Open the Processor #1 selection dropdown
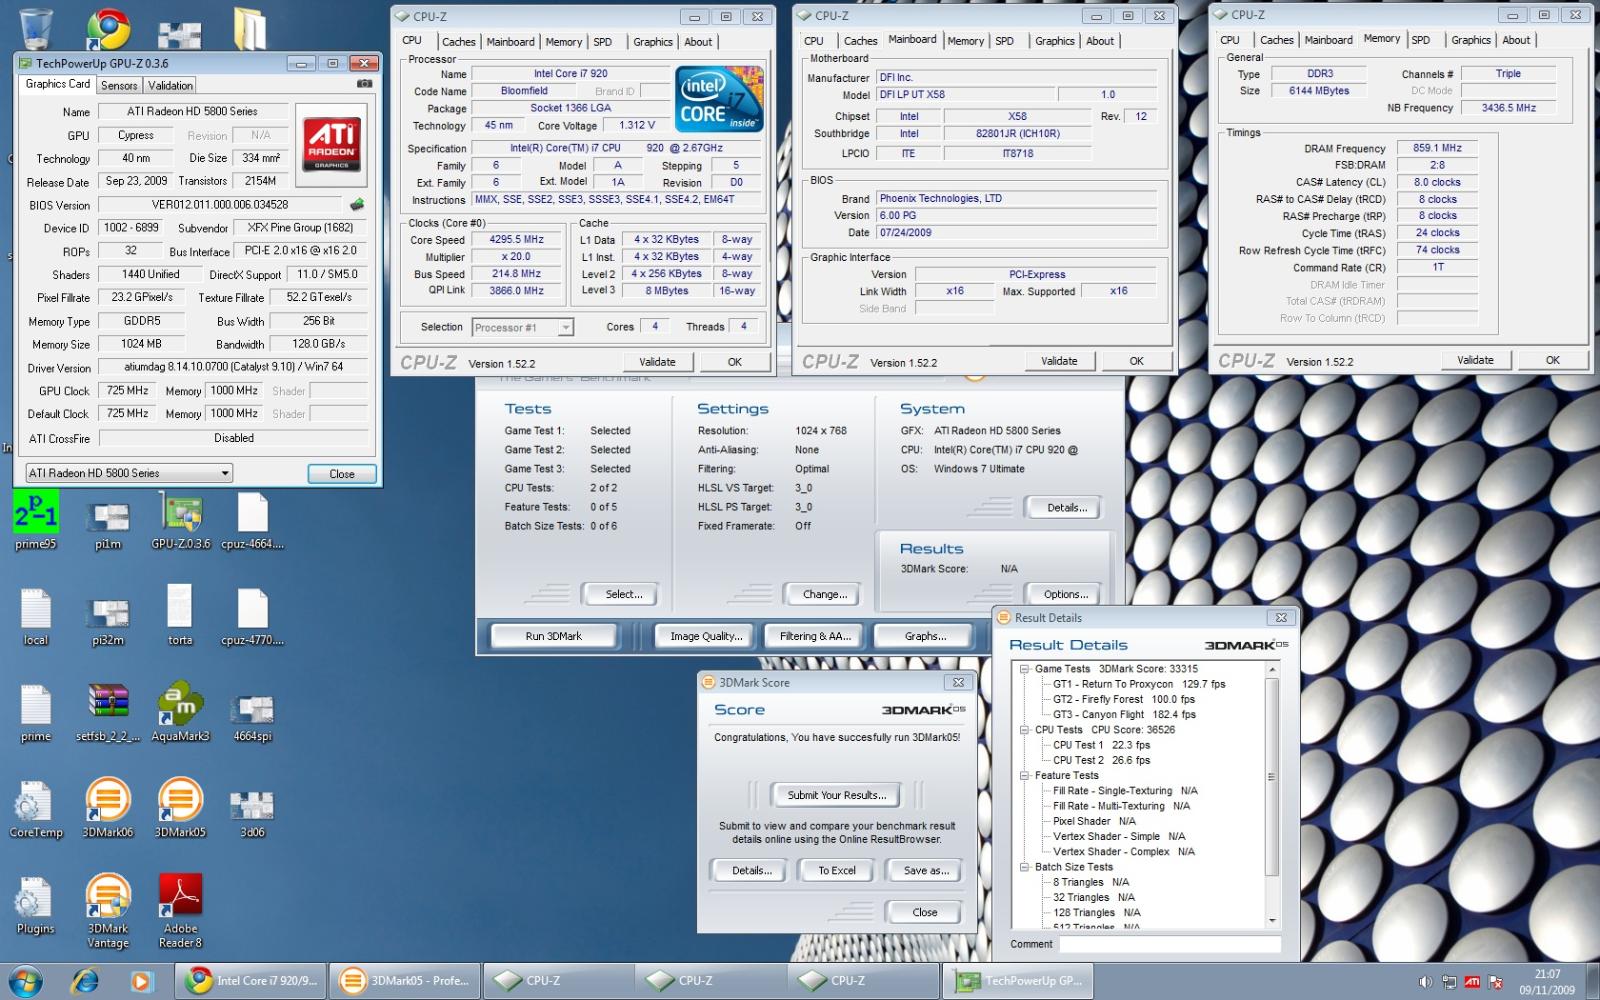The width and height of the screenshot is (1600, 1000). [x=522, y=327]
